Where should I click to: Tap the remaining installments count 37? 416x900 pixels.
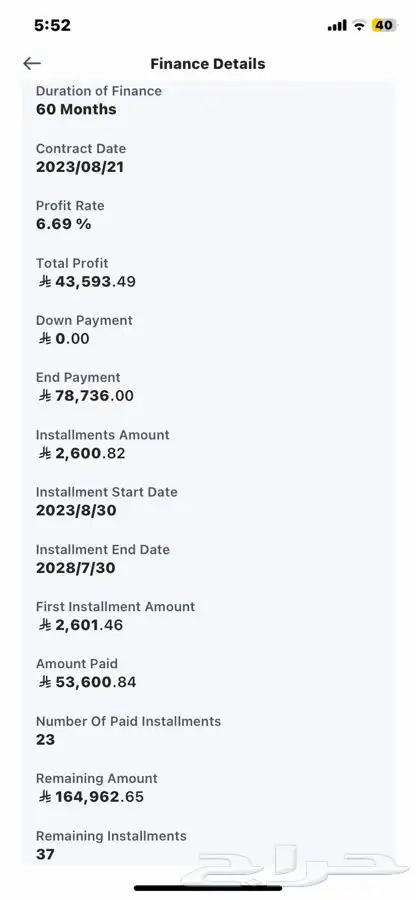pos(45,855)
